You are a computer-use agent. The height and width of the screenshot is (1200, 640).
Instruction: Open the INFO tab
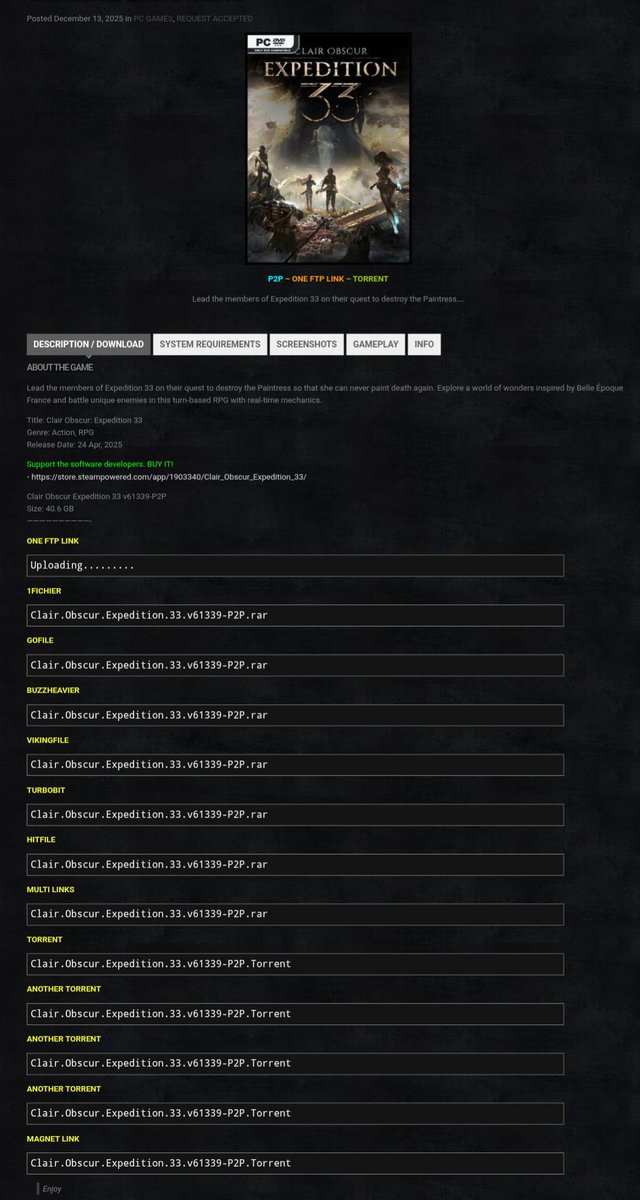[424, 344]
